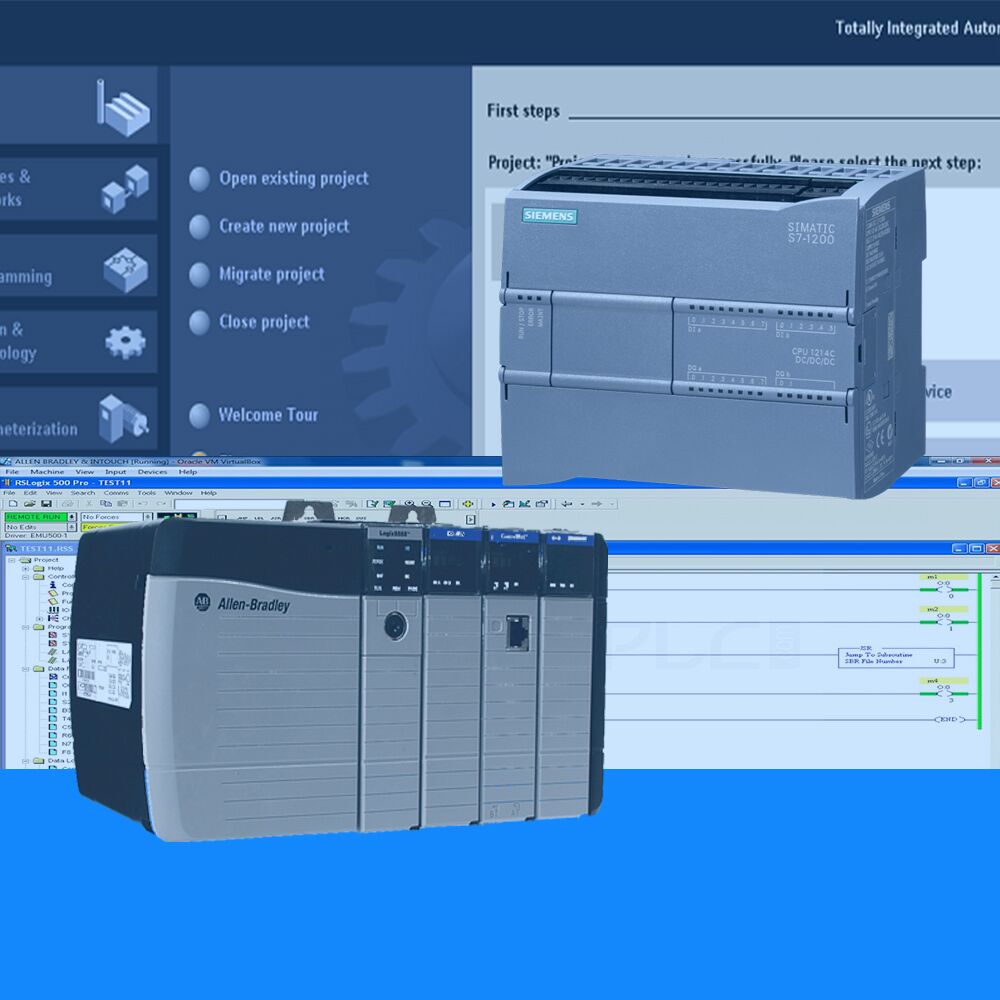
Task: Click ladder editor vertical scrollbar up arrow
Action: click(x=995, y=578)
